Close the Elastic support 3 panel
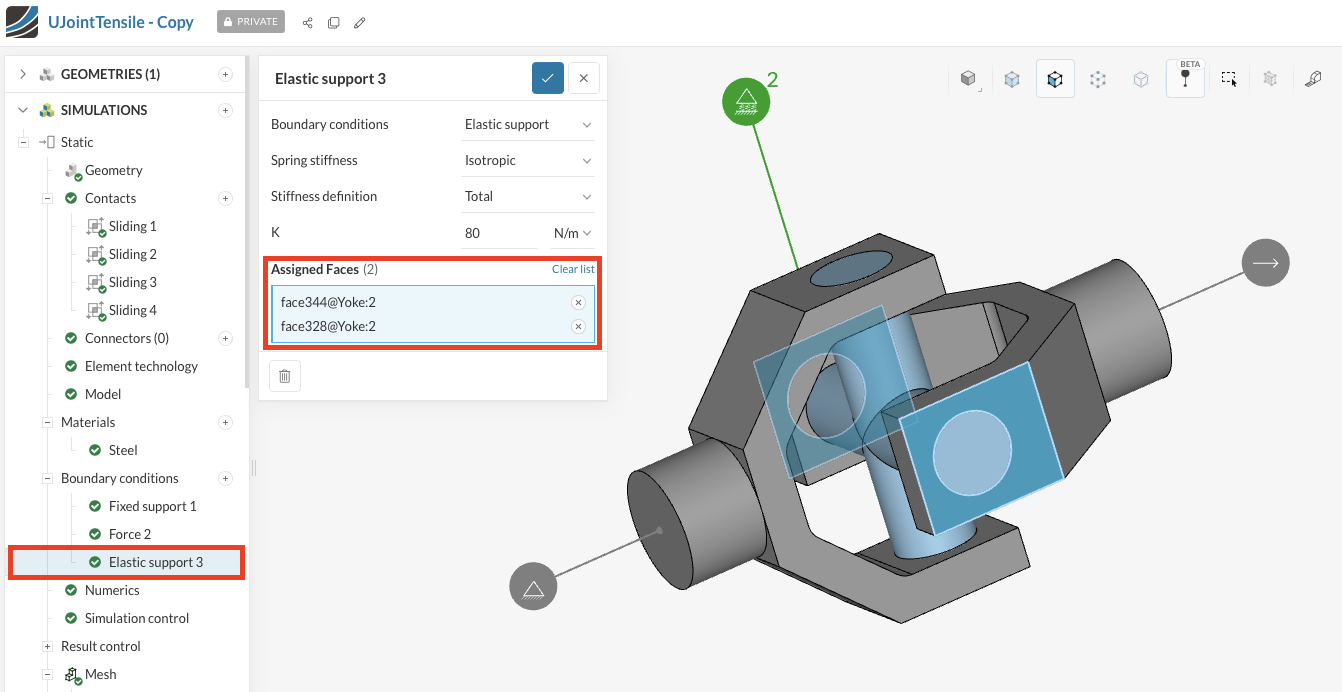The image size is (1342, 692). point(583,78)
